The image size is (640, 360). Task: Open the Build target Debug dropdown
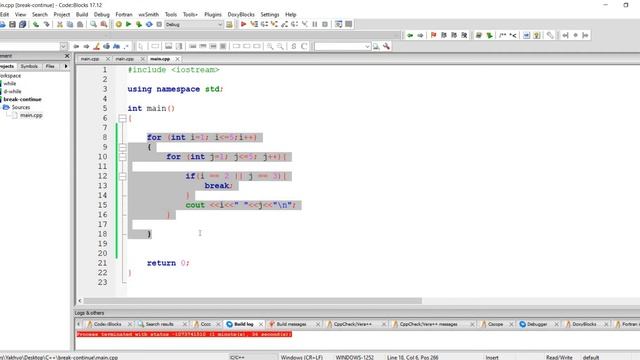(194, 24)
